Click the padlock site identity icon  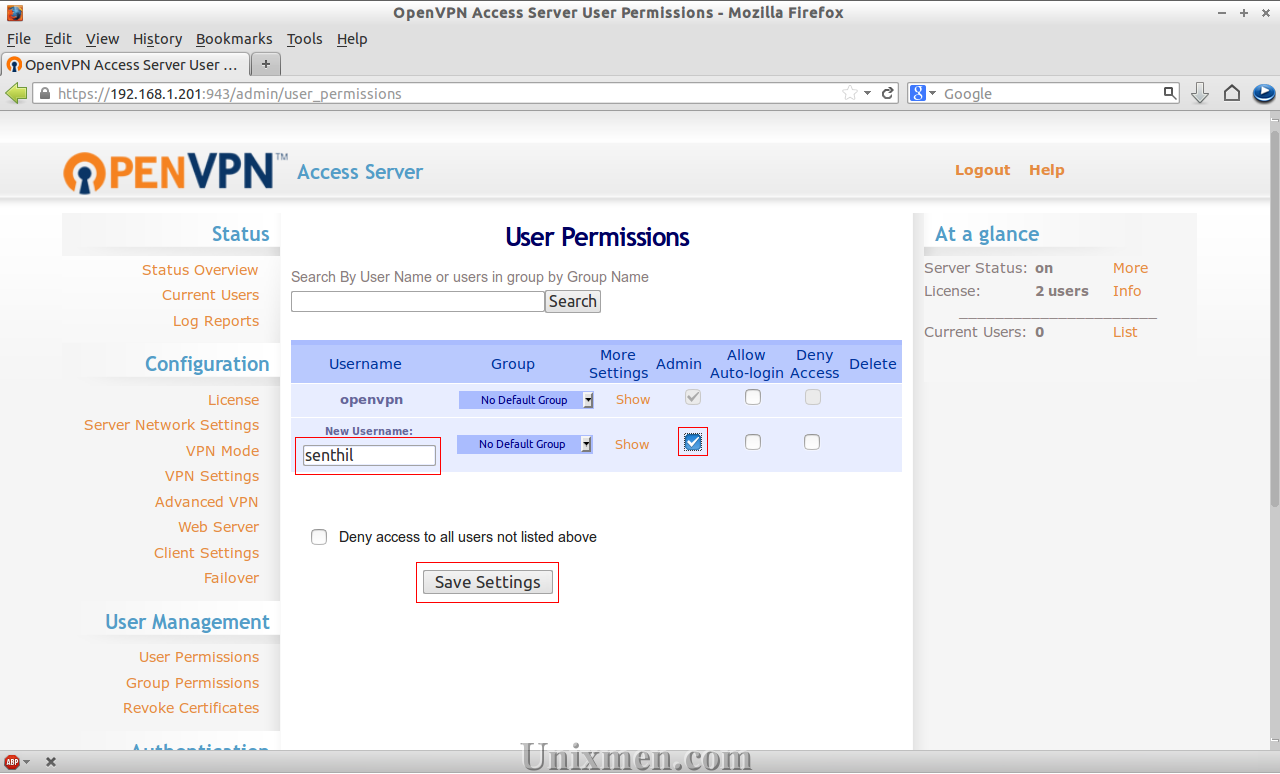44,94
